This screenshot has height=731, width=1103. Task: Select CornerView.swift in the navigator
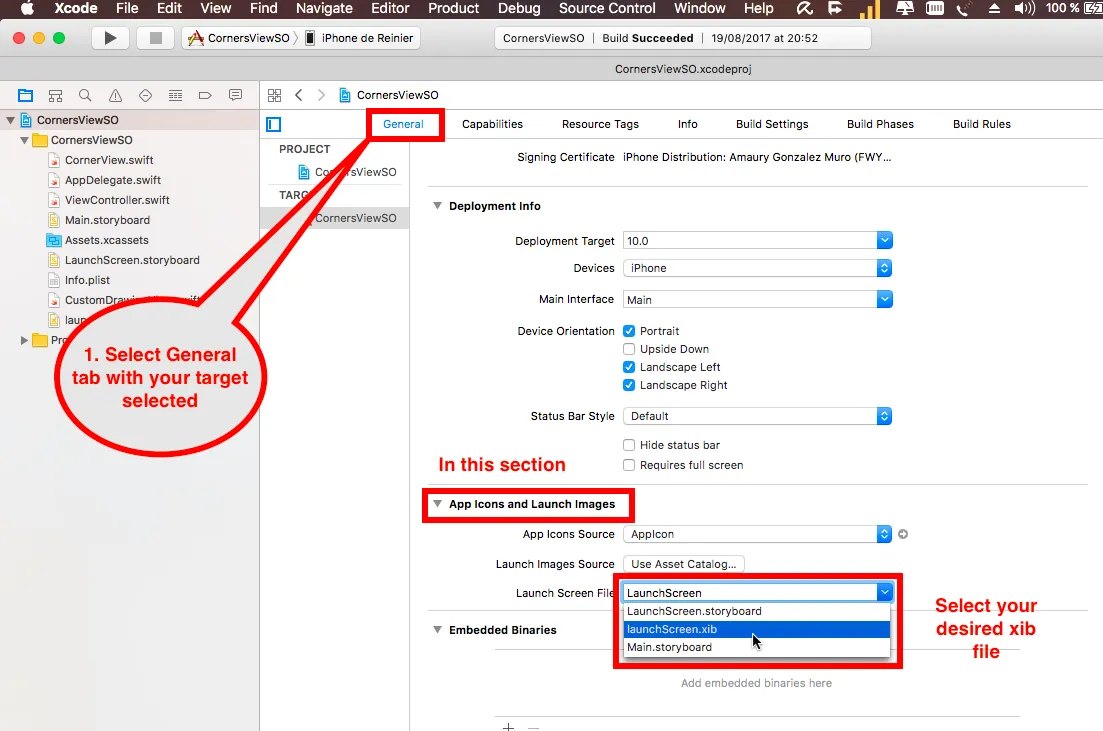click(109, 160)
